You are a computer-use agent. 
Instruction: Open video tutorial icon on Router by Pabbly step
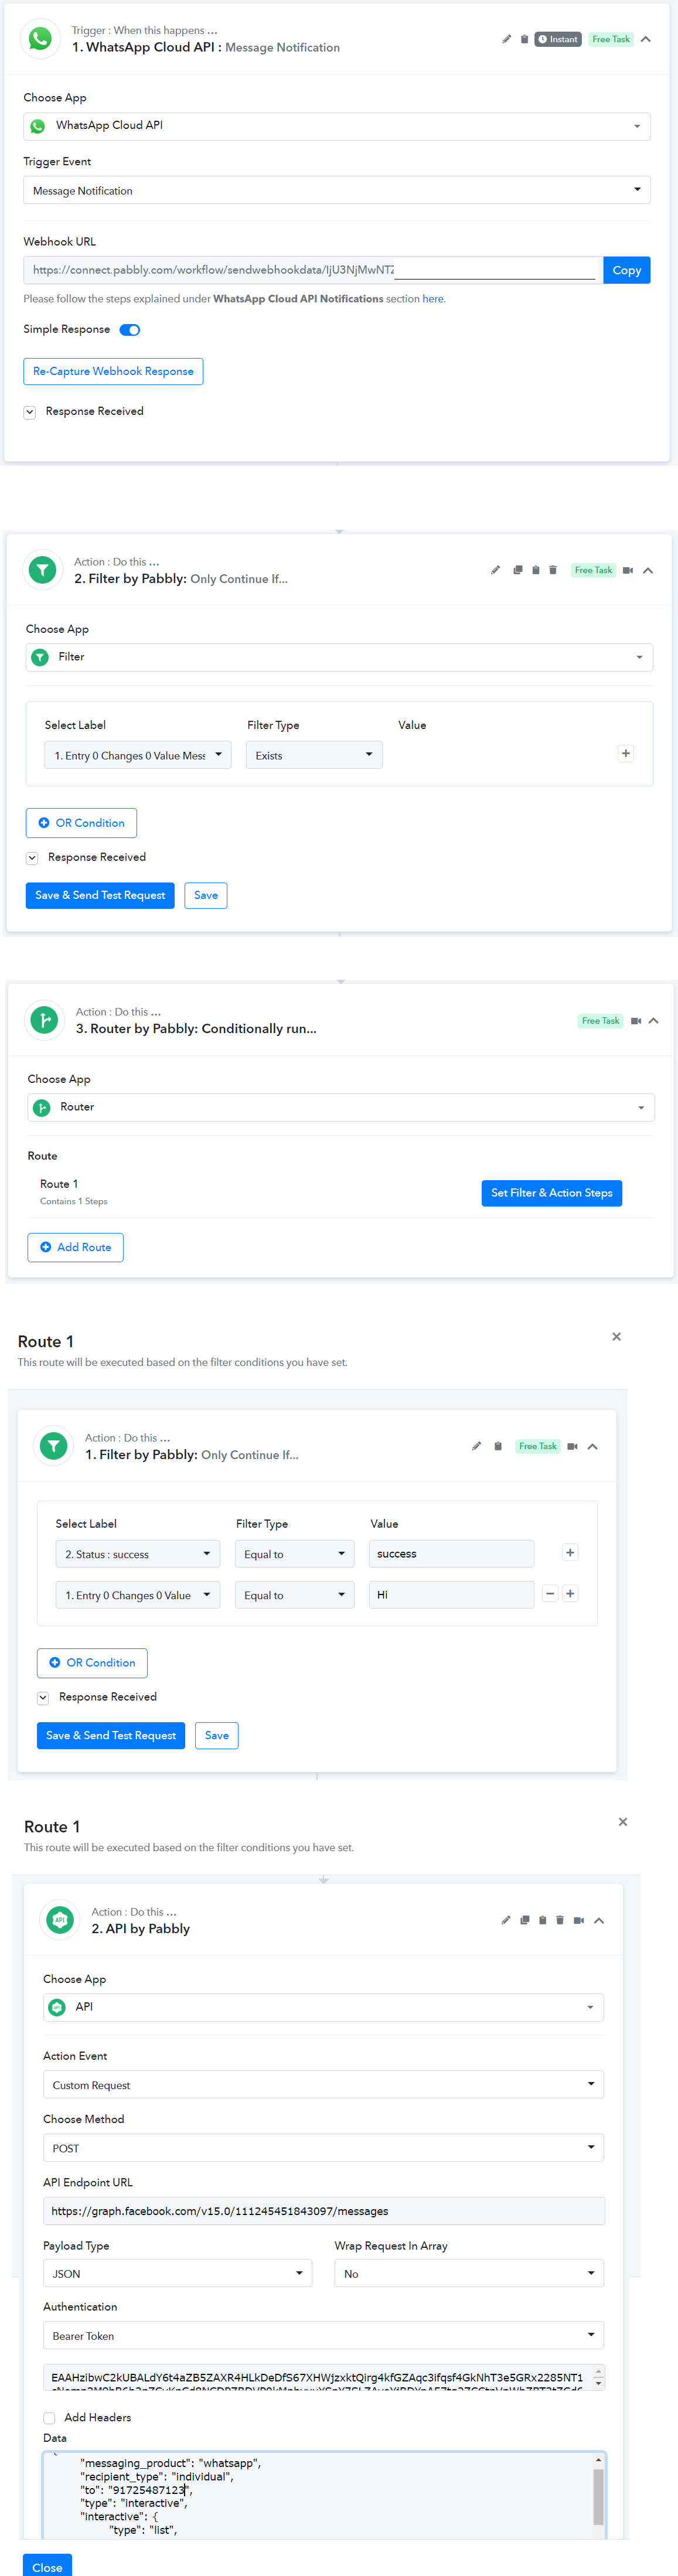coord(636,1021)
